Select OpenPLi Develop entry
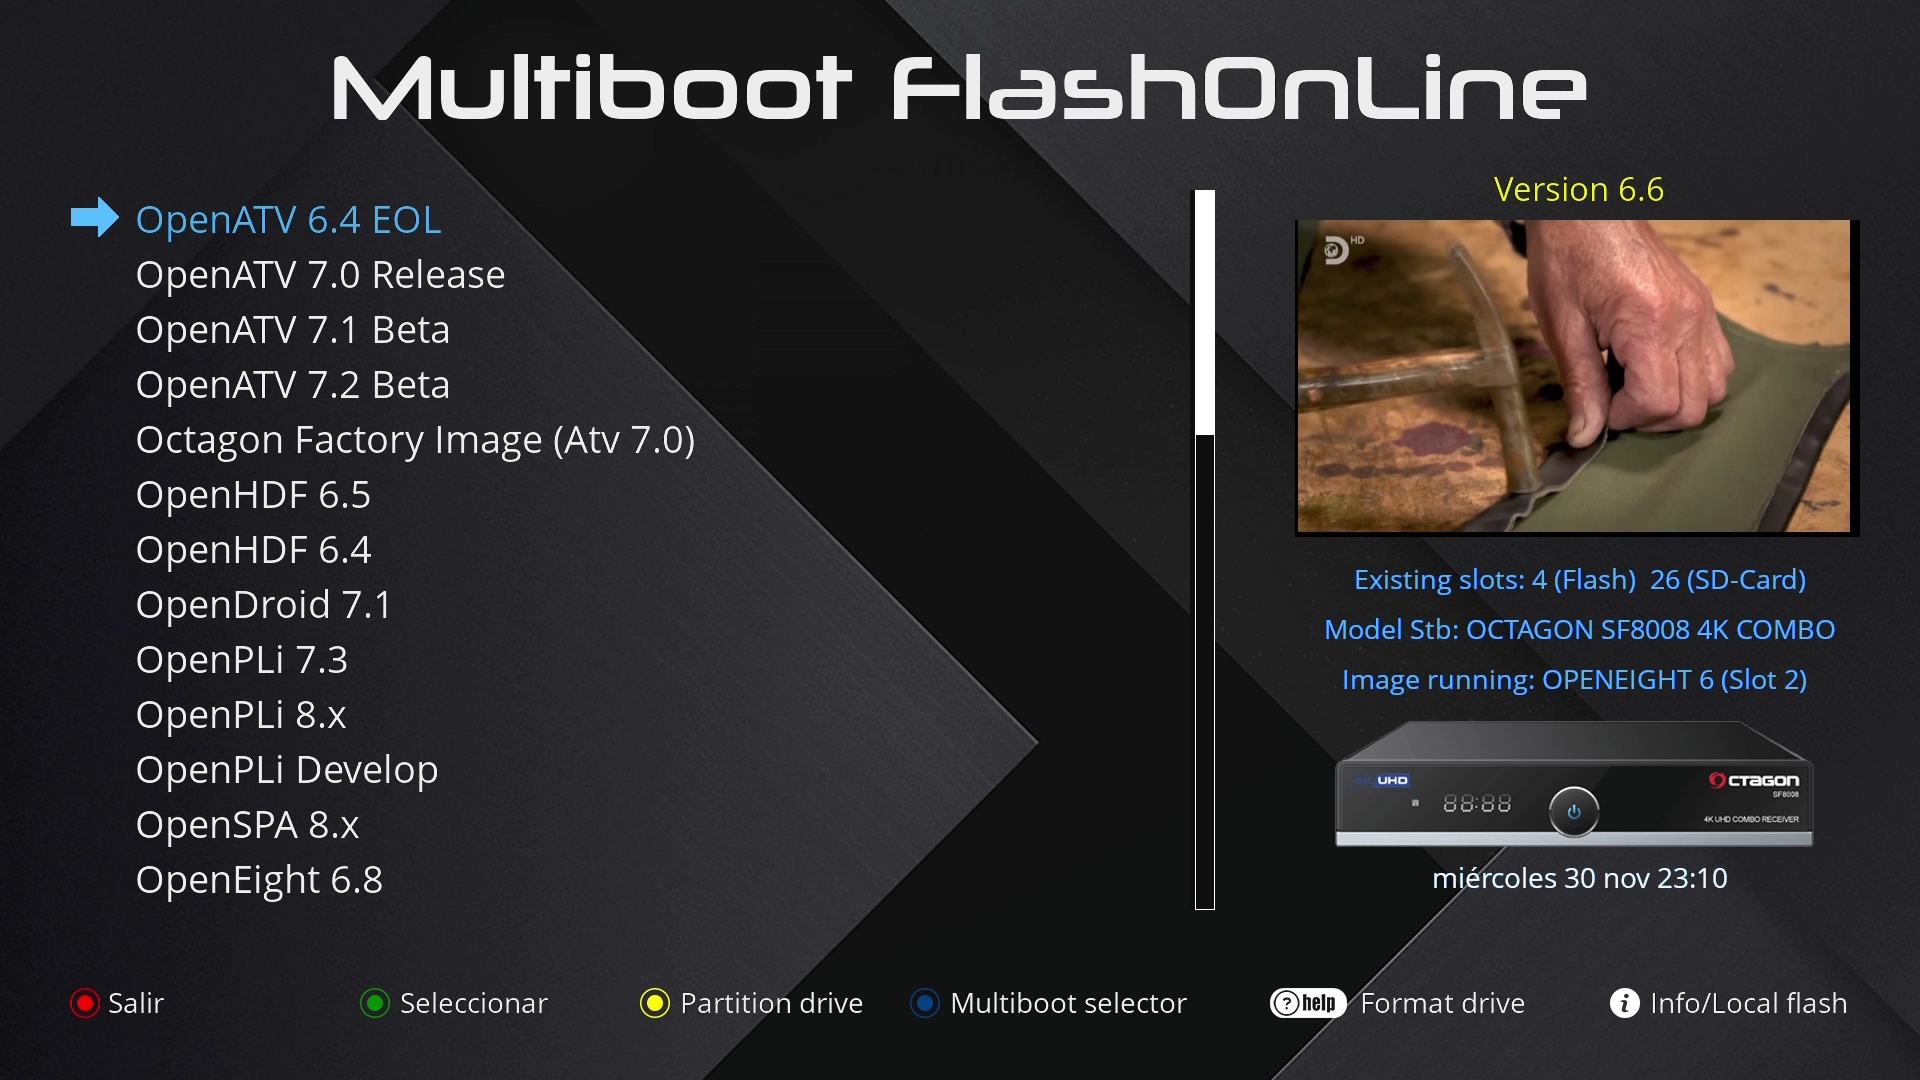This screenshot has width=1920, height=1080. [x=286, y=770]
